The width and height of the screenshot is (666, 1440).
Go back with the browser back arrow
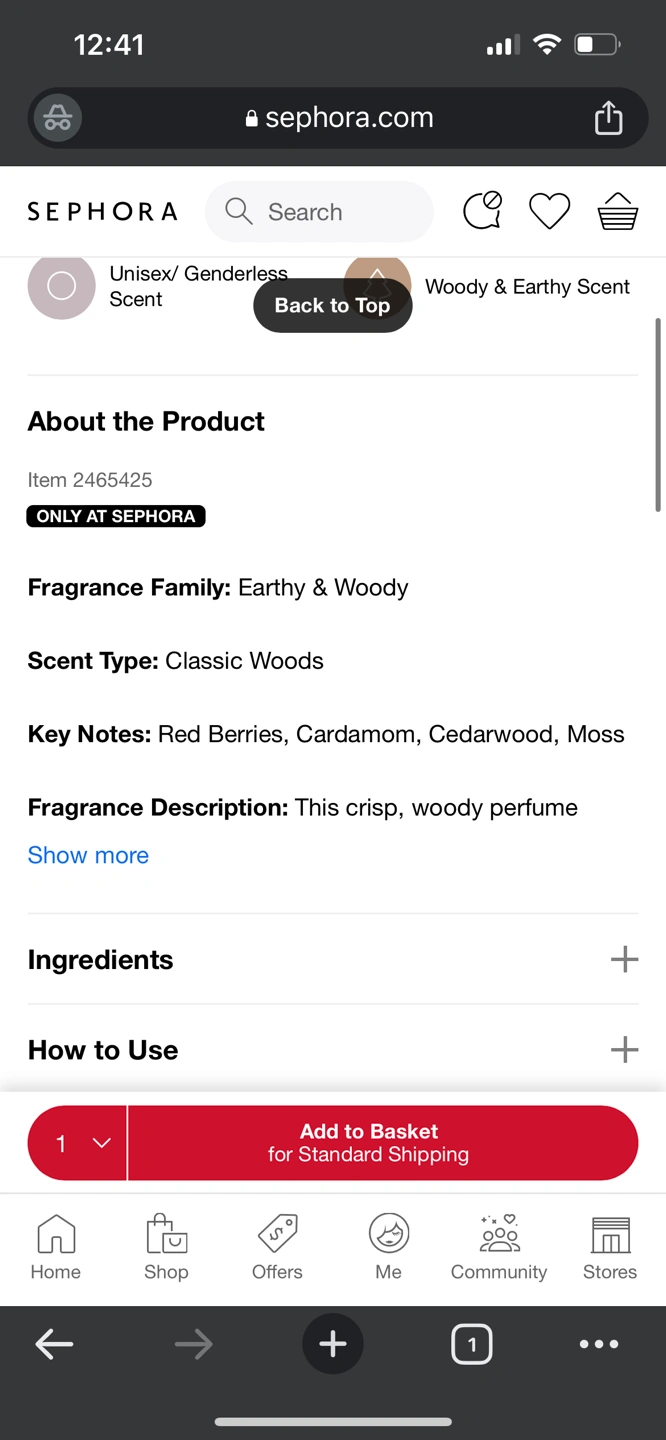pos(54,1345)
